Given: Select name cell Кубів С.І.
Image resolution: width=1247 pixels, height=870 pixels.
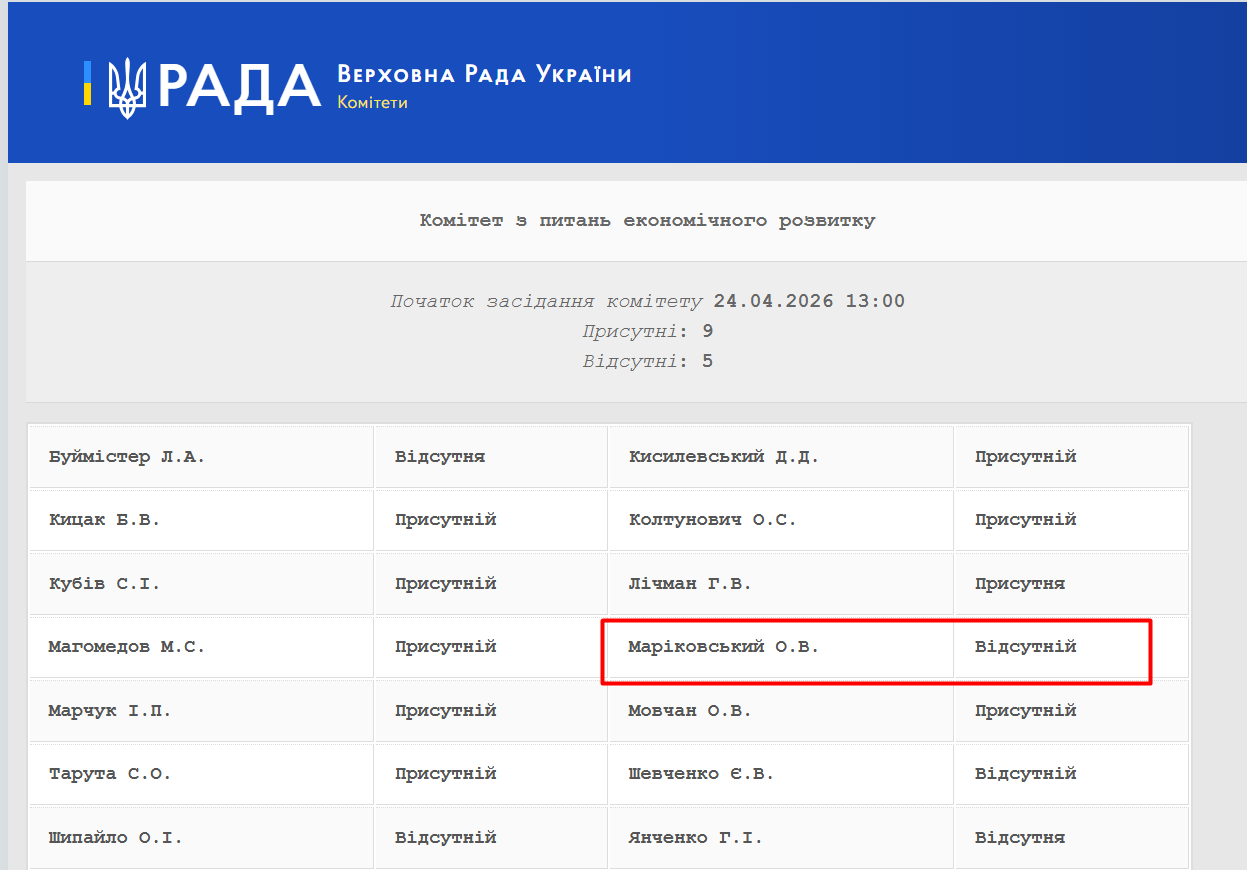Looking at the screenshot, I should tap(201, 584).
